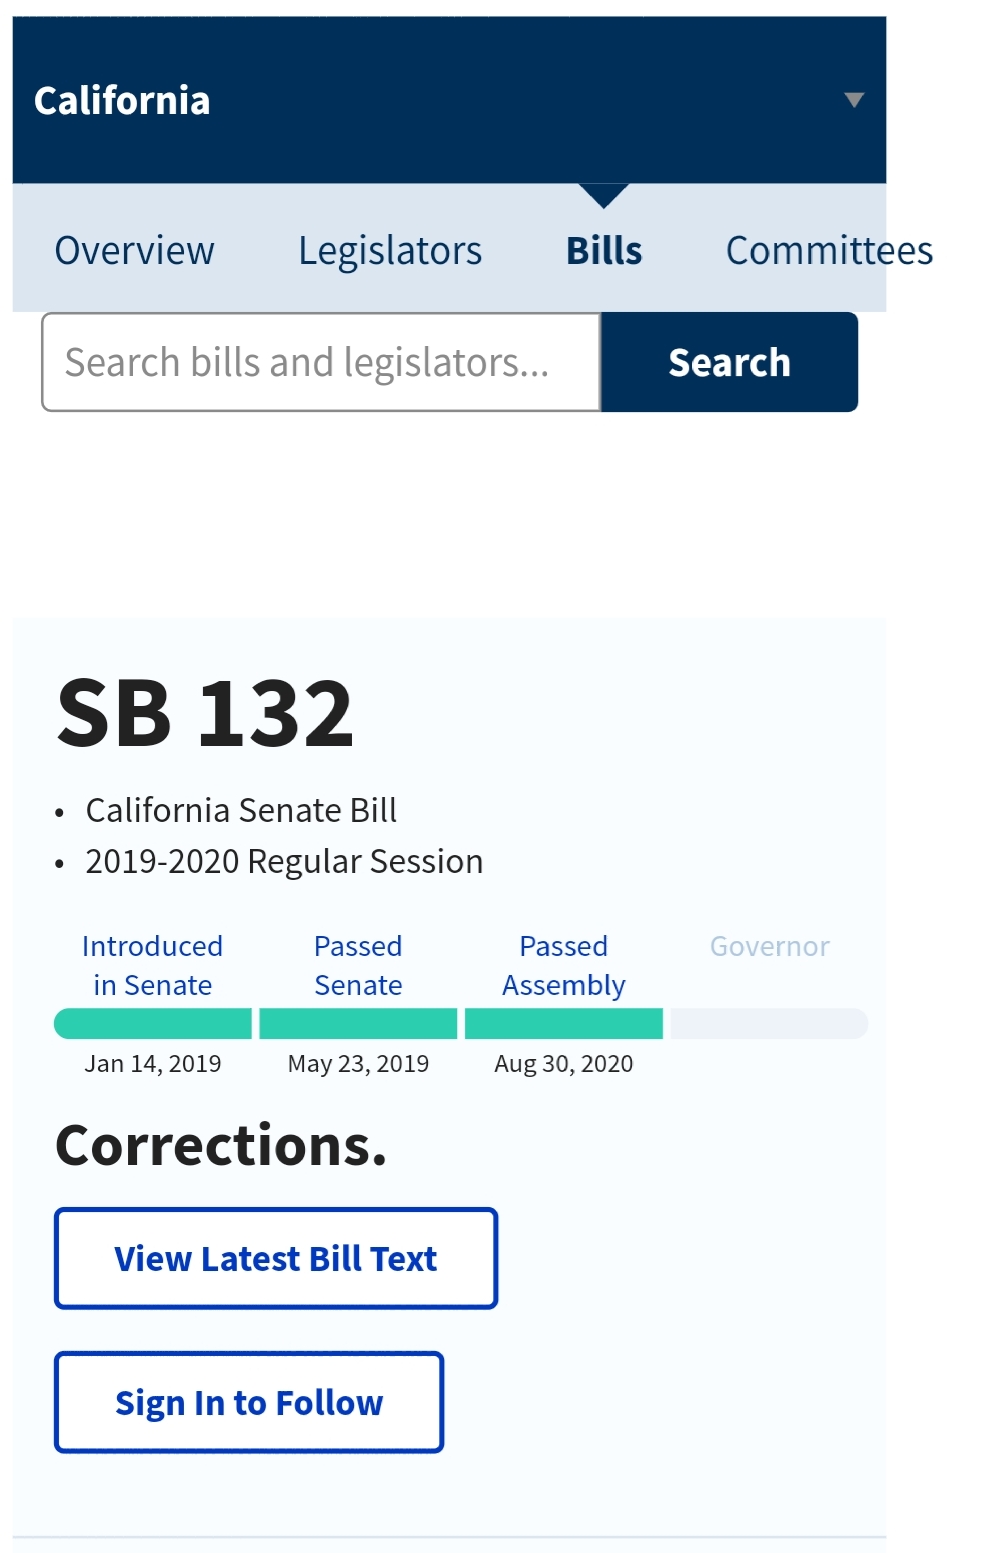Select the Passed Senate step label

point(358,965)
